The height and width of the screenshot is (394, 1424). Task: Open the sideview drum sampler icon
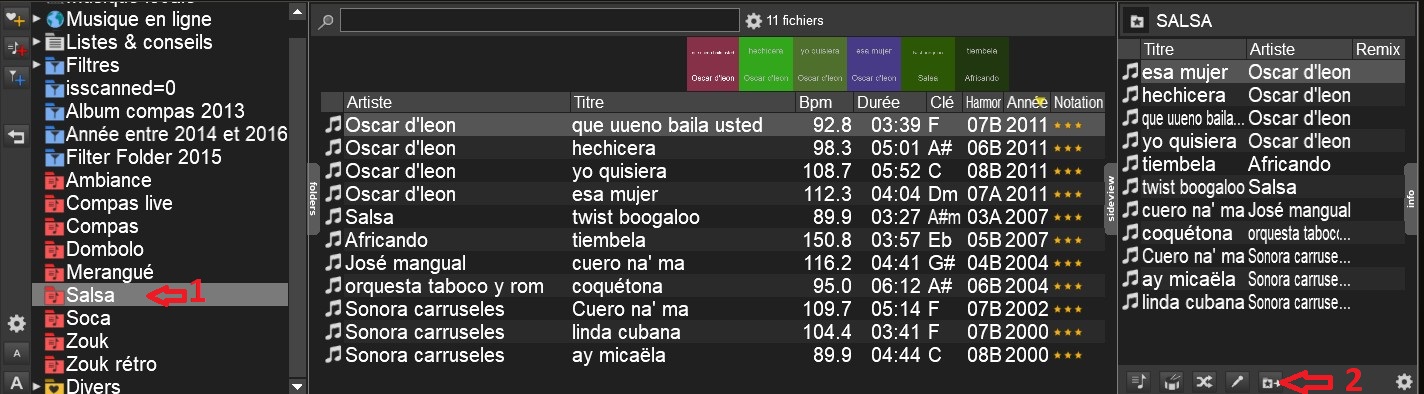(x=1171, y=381)
